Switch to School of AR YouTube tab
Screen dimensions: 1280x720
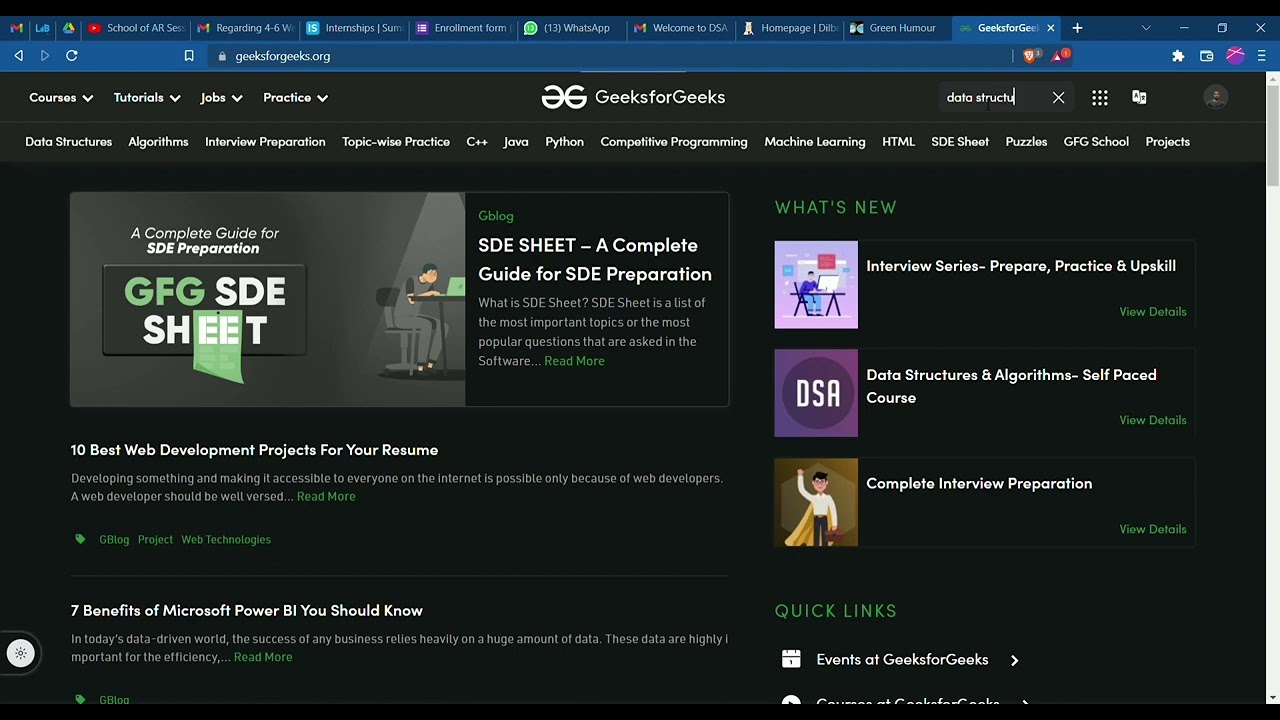pyautogui.click(x=135, y=28)
